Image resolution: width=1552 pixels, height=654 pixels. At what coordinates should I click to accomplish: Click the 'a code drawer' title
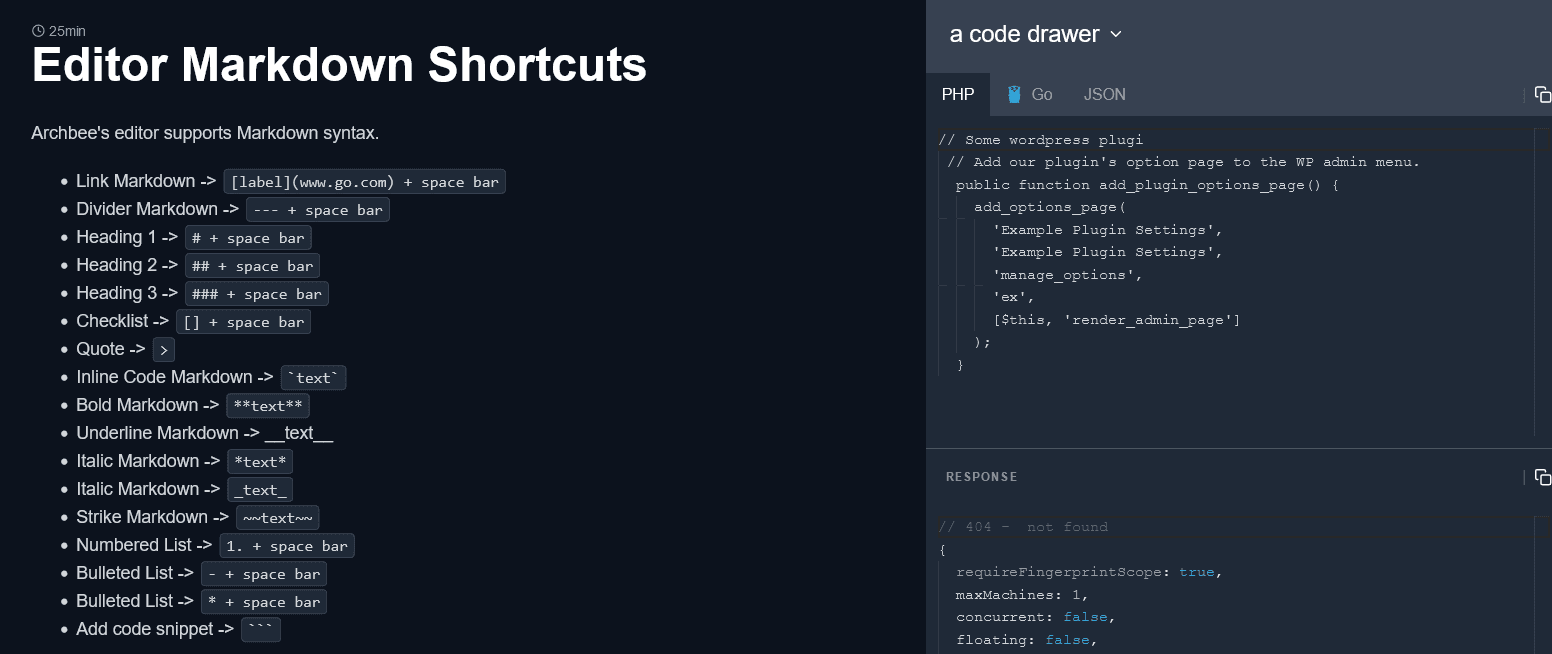1024,34
